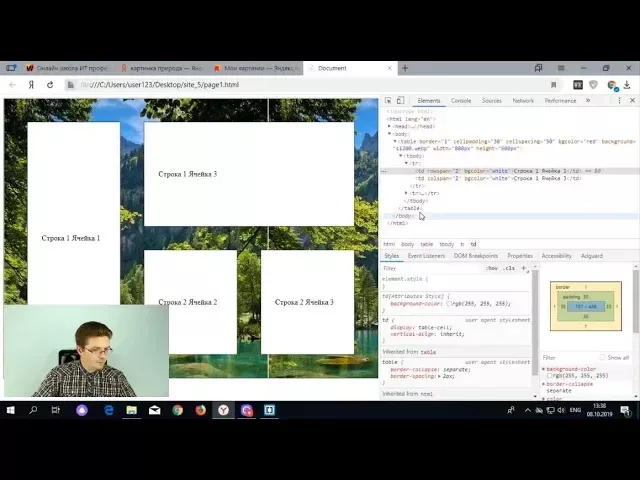Toggle the .cls class editor
This screenshot has width=640, height=480.
click(x=509, y=268)
